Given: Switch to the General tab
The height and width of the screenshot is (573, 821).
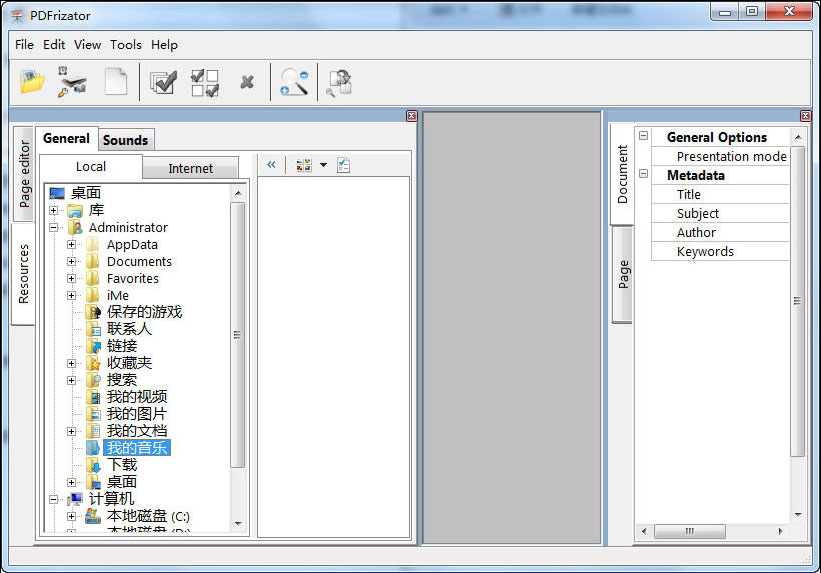Looking at the screenshot, I should (x=66, y=138).
